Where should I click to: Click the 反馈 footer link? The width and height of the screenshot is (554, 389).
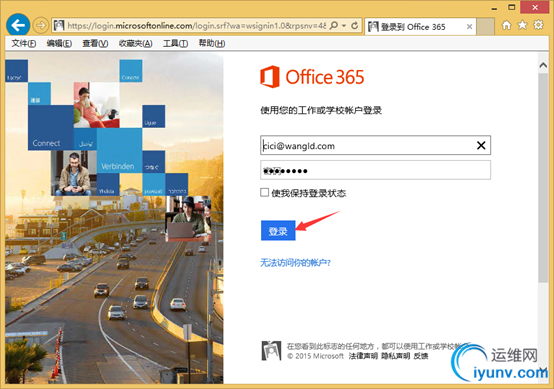(421, 356)
